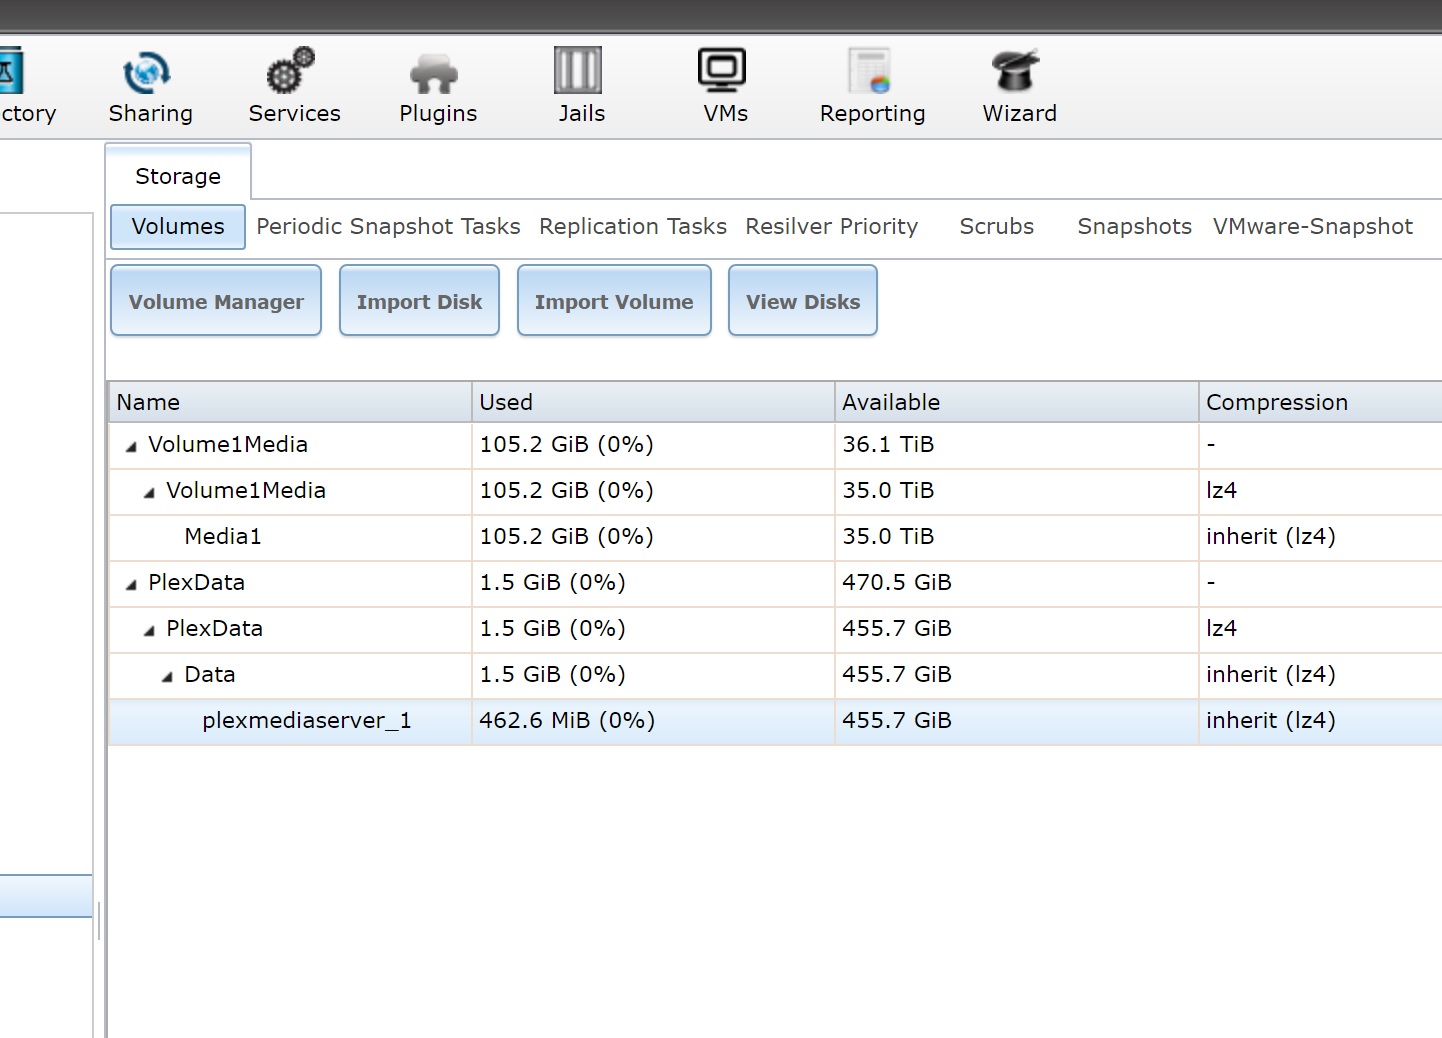1442x1038 pixels.
Task: Select the Media1 dataset row
Action: [775, 537]
